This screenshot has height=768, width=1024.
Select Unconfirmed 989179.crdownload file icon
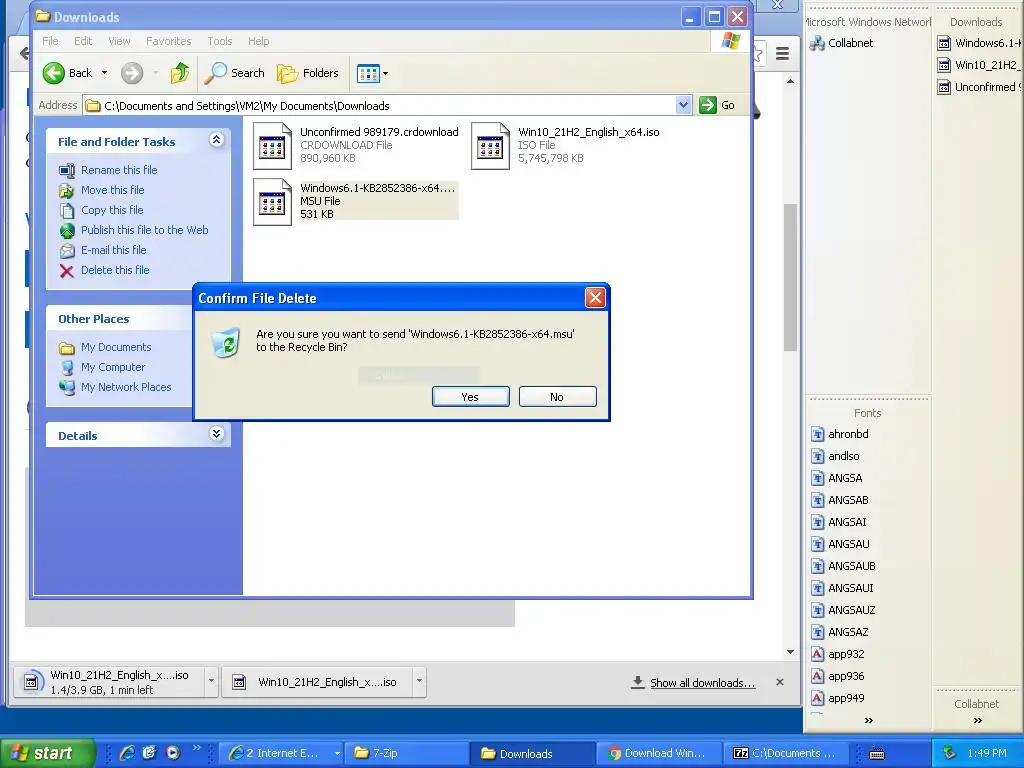point(272,146)
